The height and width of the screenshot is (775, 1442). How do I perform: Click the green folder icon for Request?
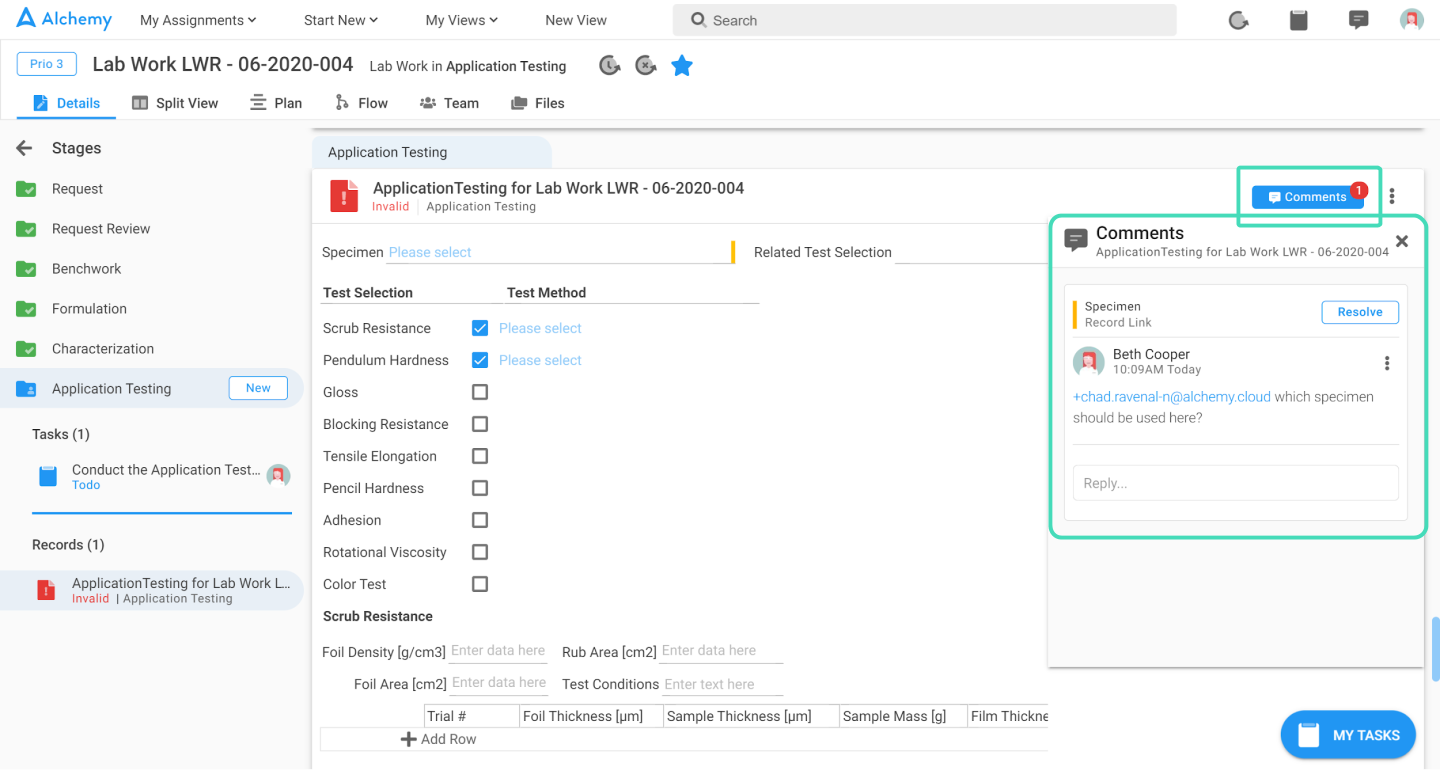(26, 189)
